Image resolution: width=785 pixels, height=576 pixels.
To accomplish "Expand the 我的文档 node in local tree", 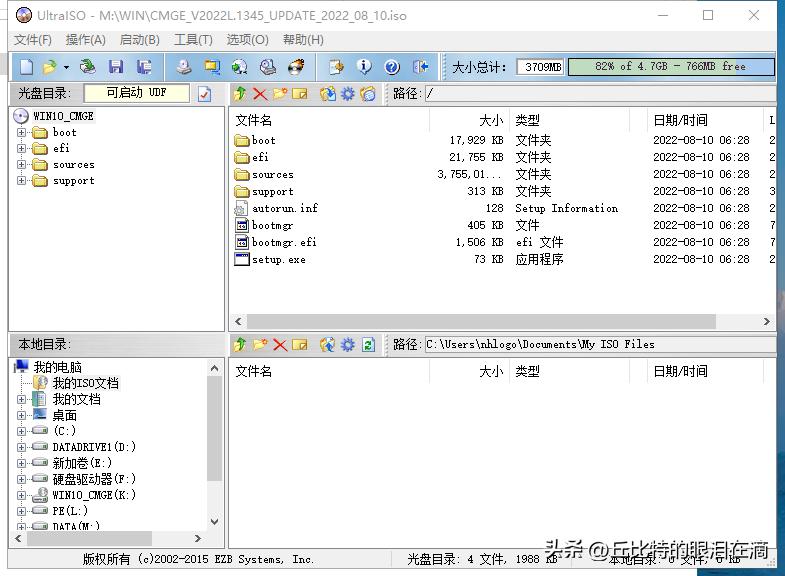I will [x=21, y=399].
